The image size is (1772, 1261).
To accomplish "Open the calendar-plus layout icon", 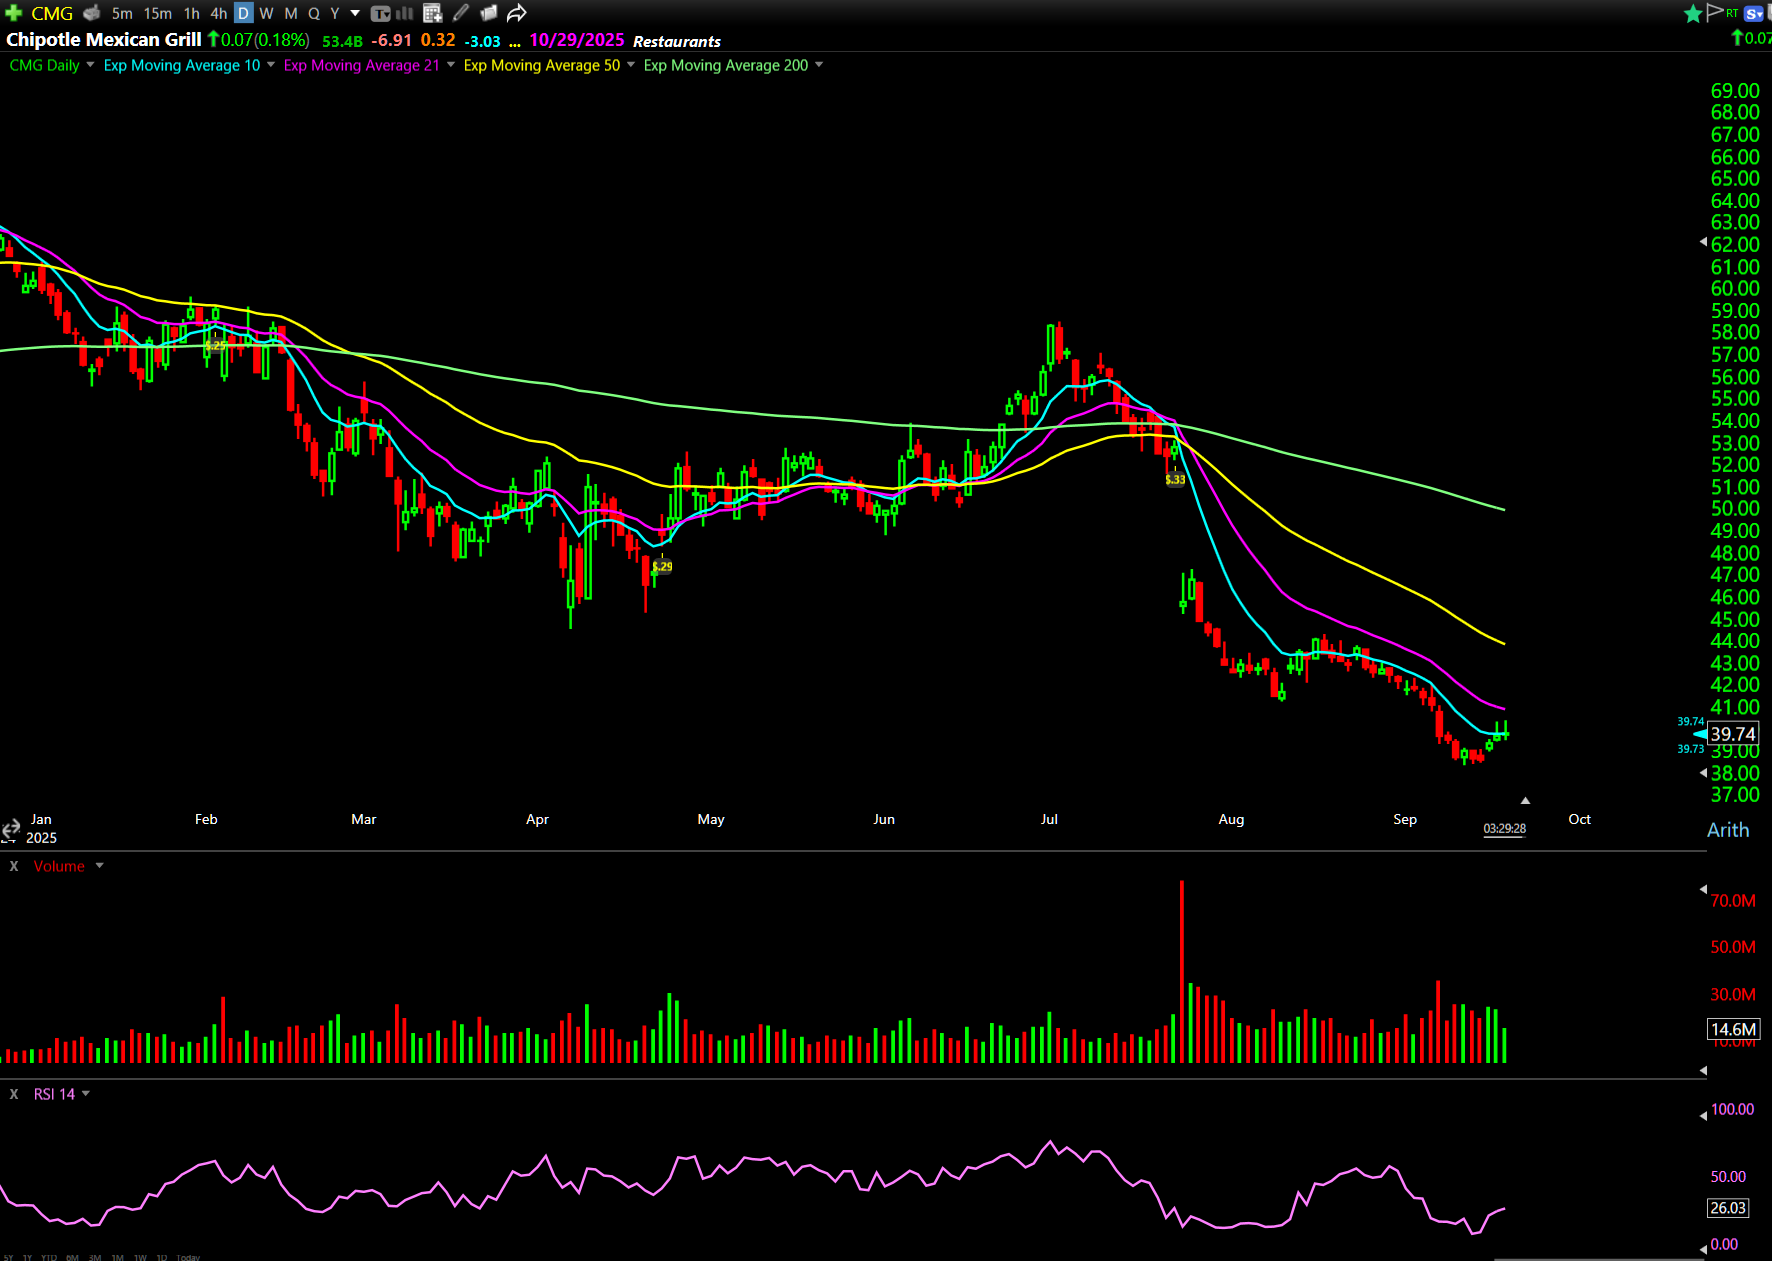I will pos(432,13).
